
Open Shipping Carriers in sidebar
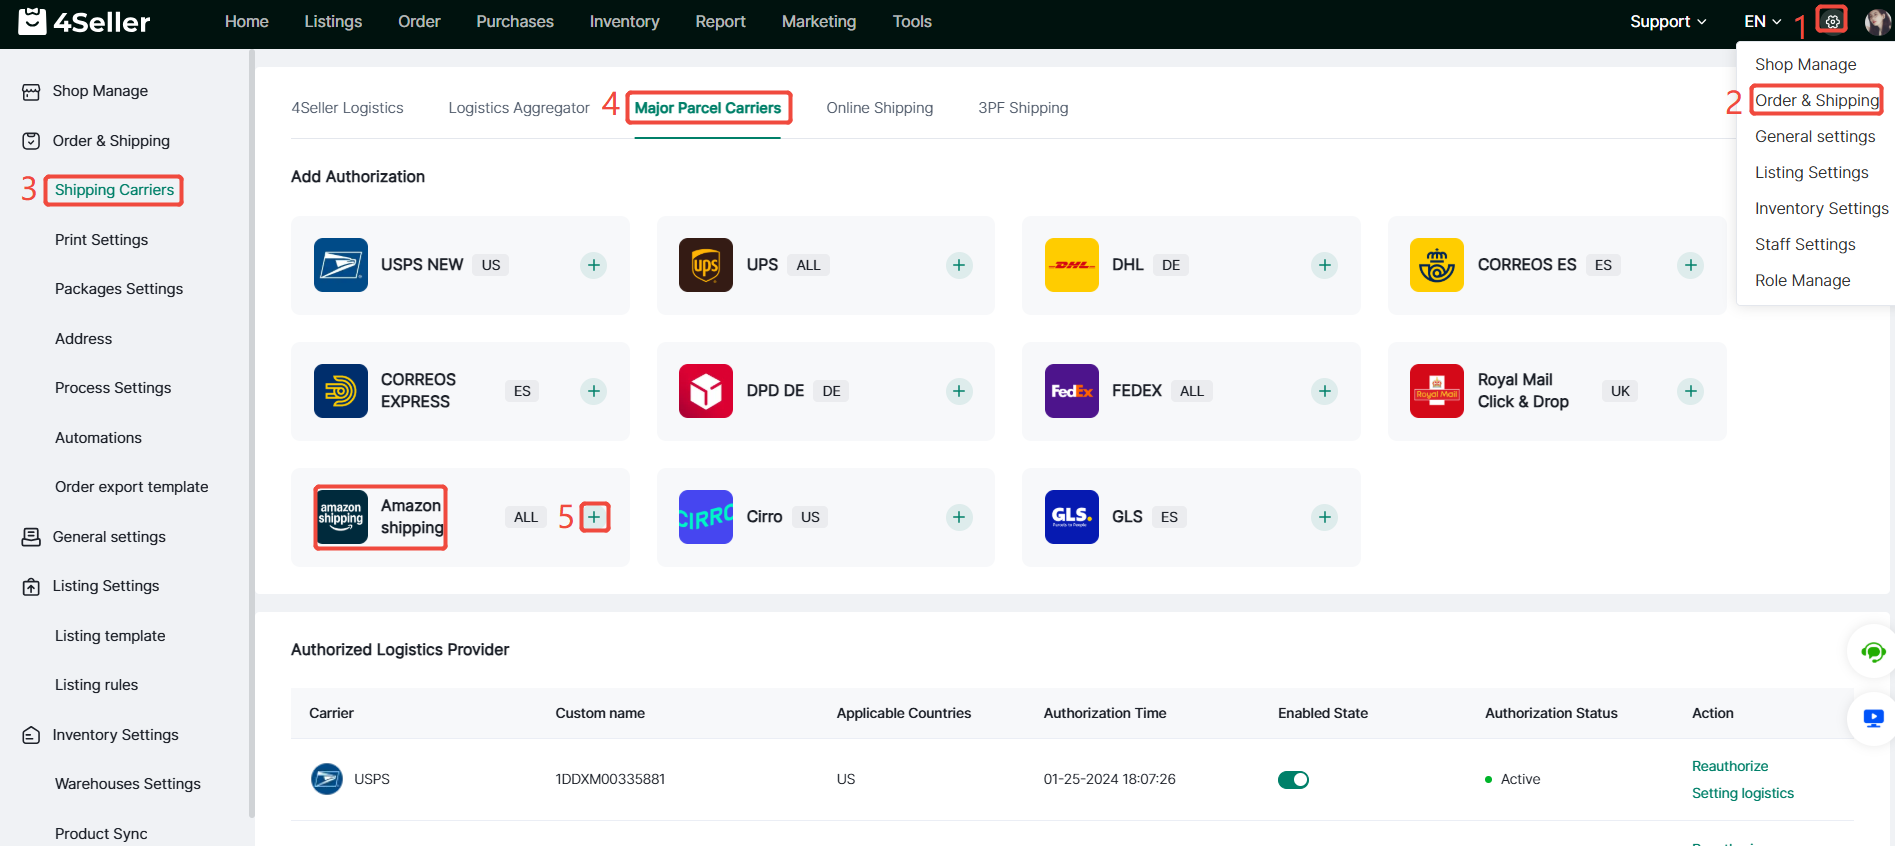[x=114, y=190]
